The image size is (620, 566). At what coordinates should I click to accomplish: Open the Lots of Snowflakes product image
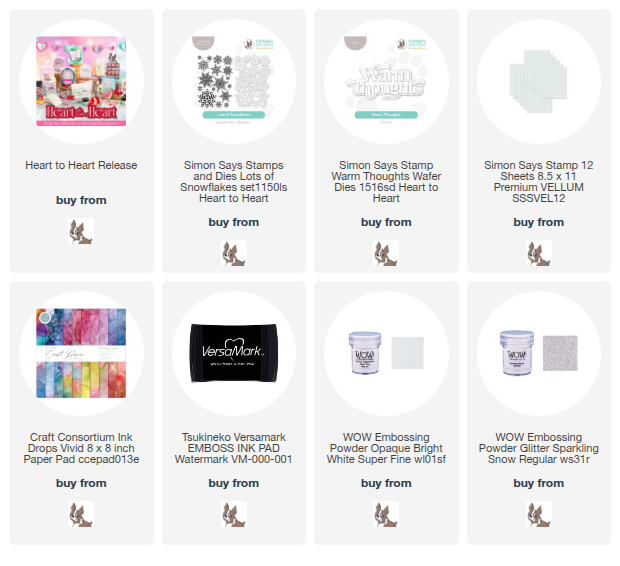click(x=234, y=81)
